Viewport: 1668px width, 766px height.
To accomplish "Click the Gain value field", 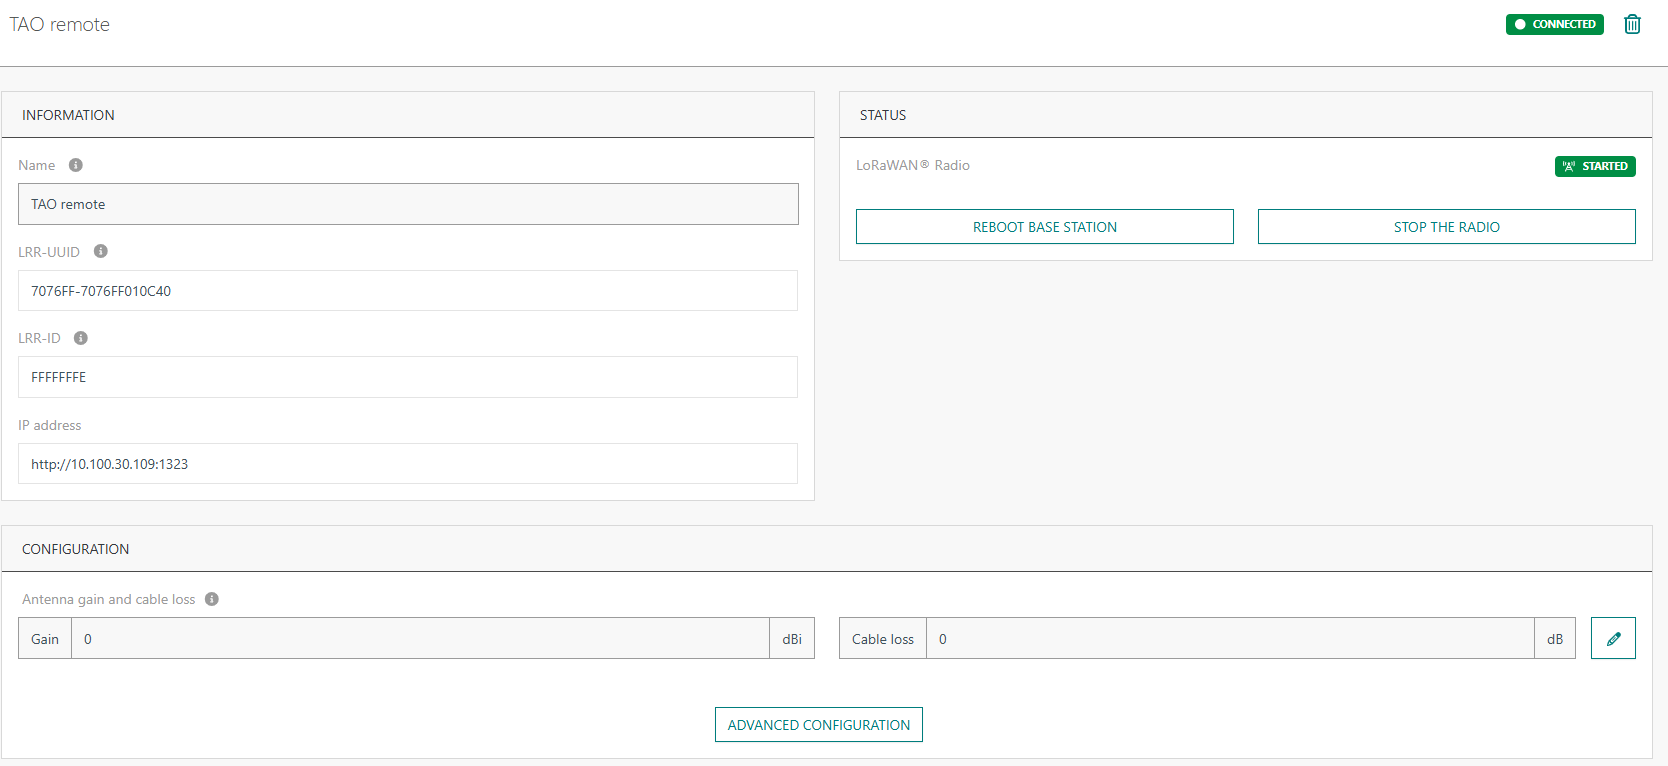I will tap(420, 639).
